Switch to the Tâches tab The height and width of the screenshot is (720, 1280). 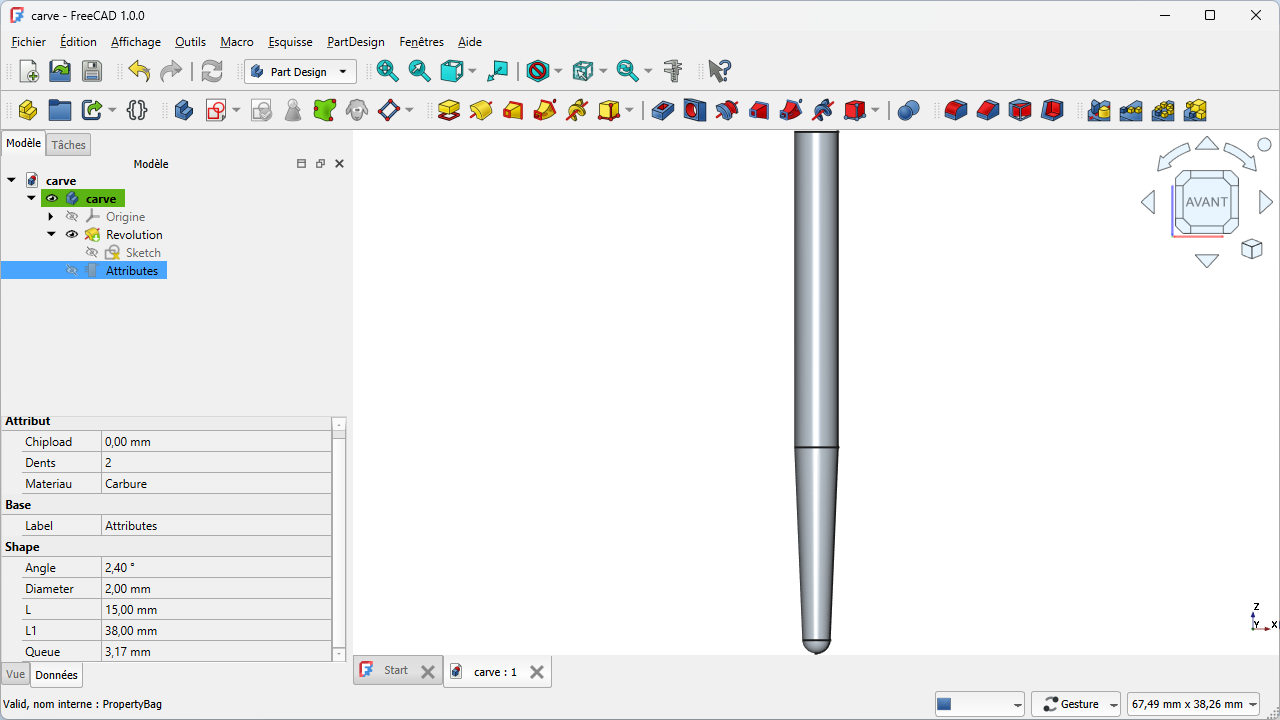pyautogui.click(x=69, y=145)
